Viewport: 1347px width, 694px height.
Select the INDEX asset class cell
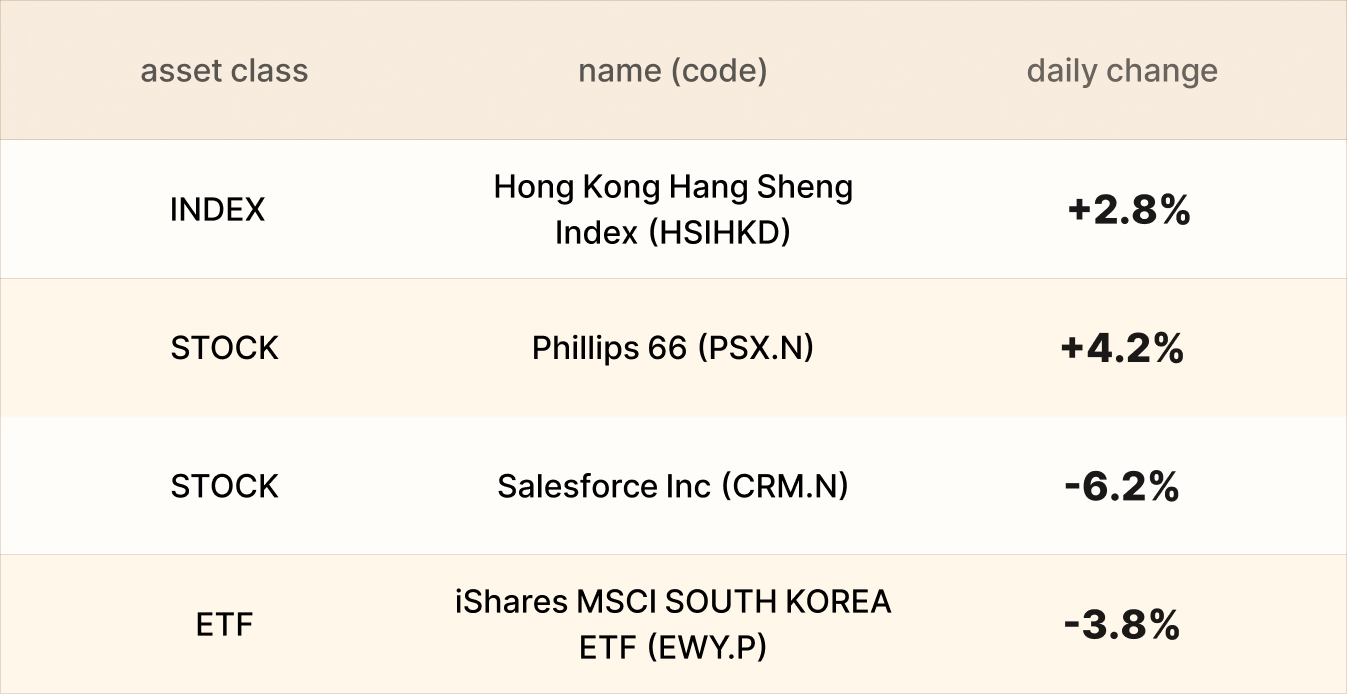[x=218, y=210]
